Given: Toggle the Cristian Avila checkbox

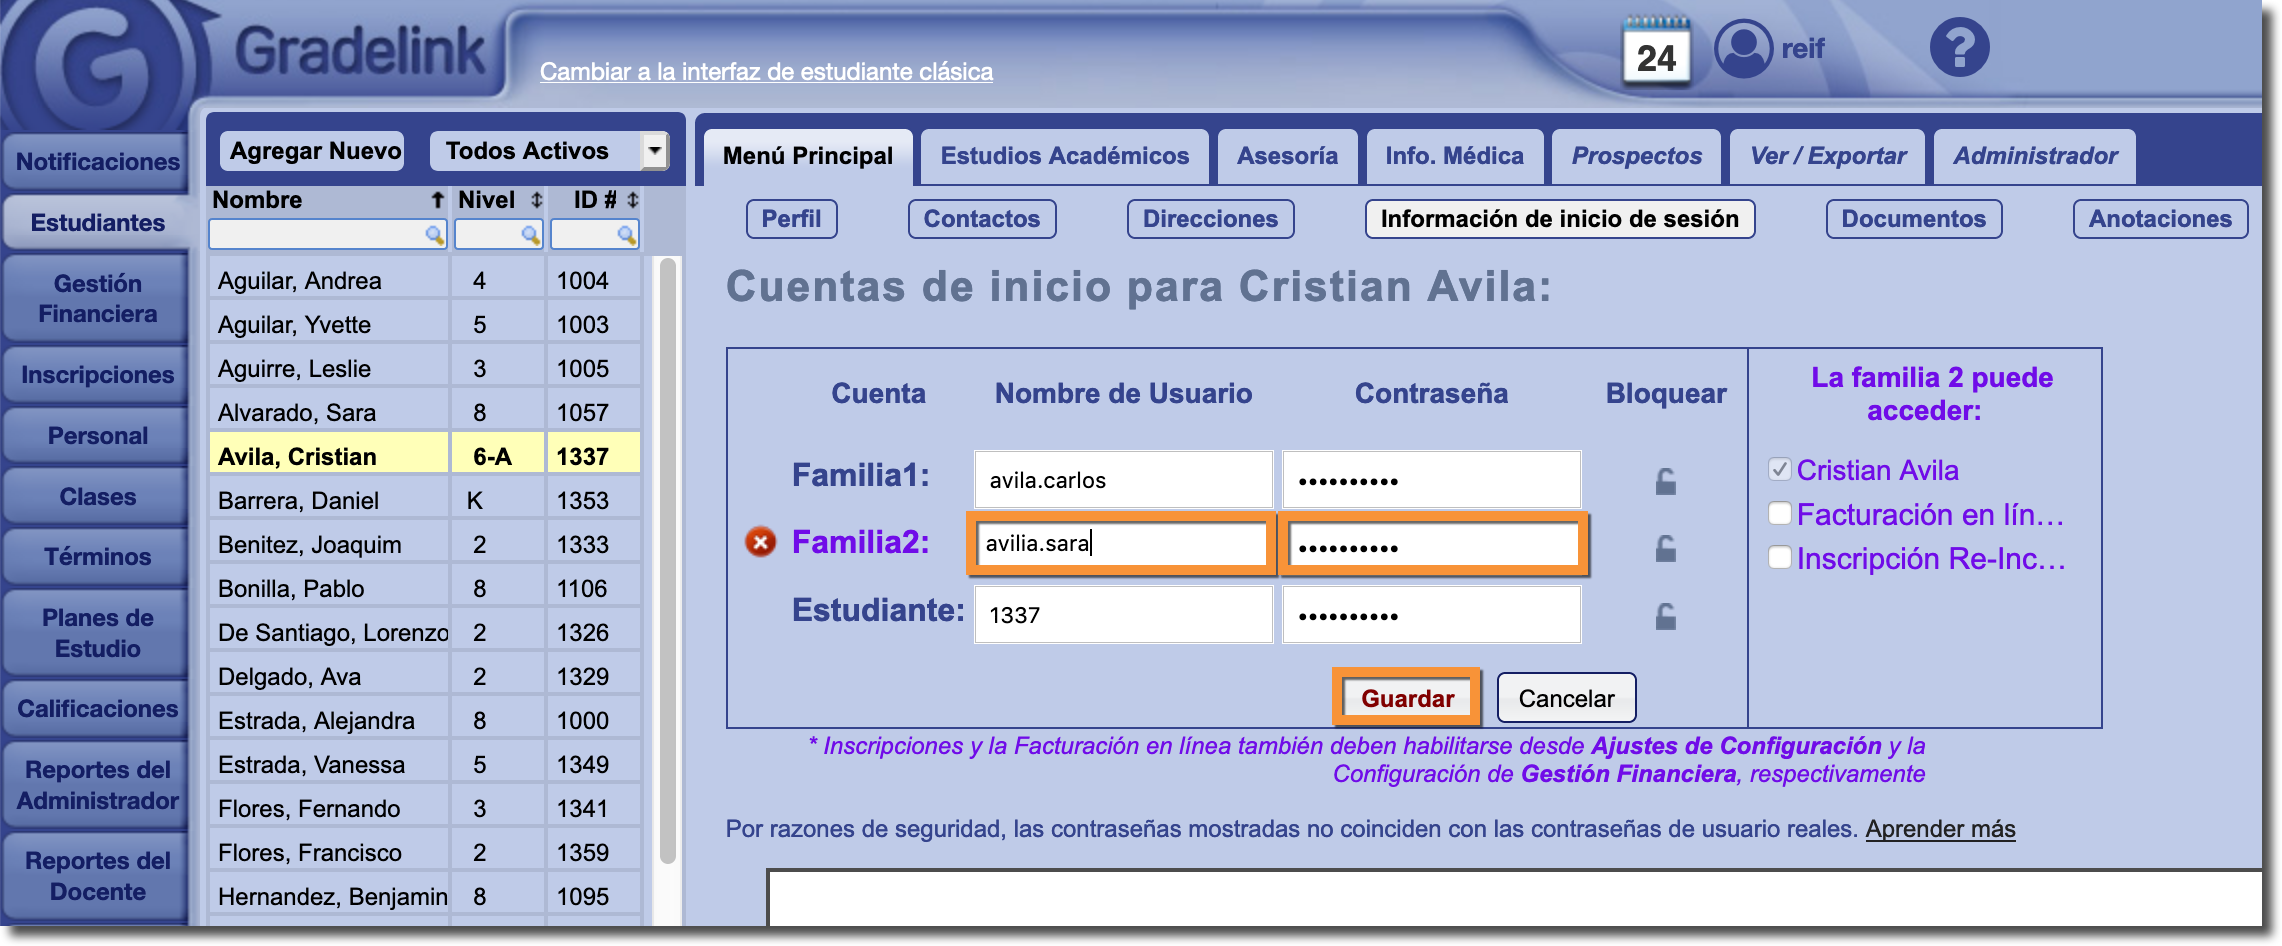Looking at the screenshot, I should coord(1780,470).
